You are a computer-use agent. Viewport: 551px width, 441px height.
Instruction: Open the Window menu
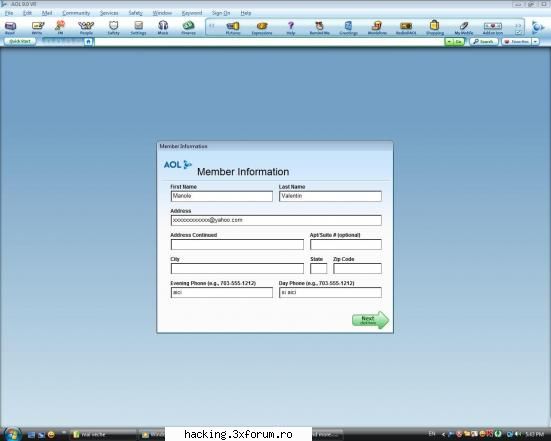coord(162,13)
